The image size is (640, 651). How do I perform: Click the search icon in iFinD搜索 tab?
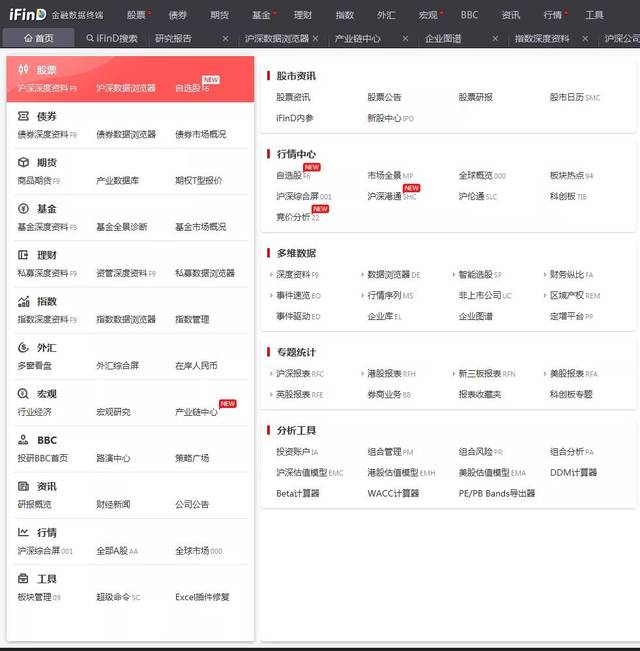(90, 38)
